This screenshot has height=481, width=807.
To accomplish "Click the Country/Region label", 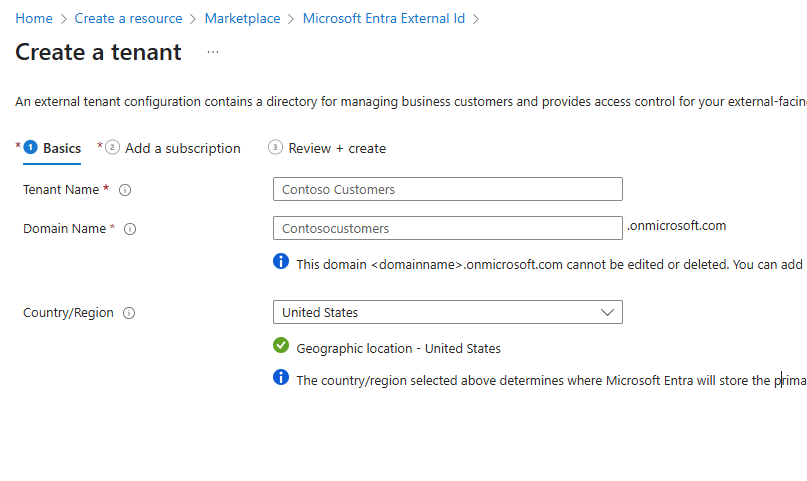I will tap(68, 312).
